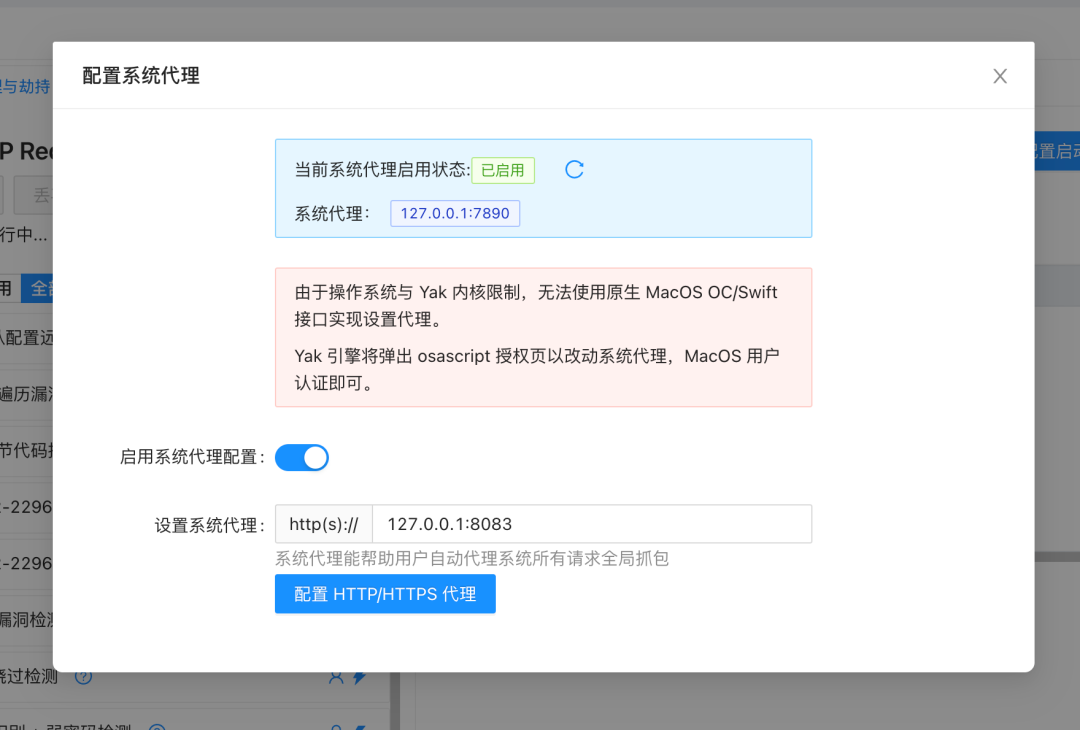Click the red osascript warning notice
Viewport: 1080px width, 730px height.
543,337
